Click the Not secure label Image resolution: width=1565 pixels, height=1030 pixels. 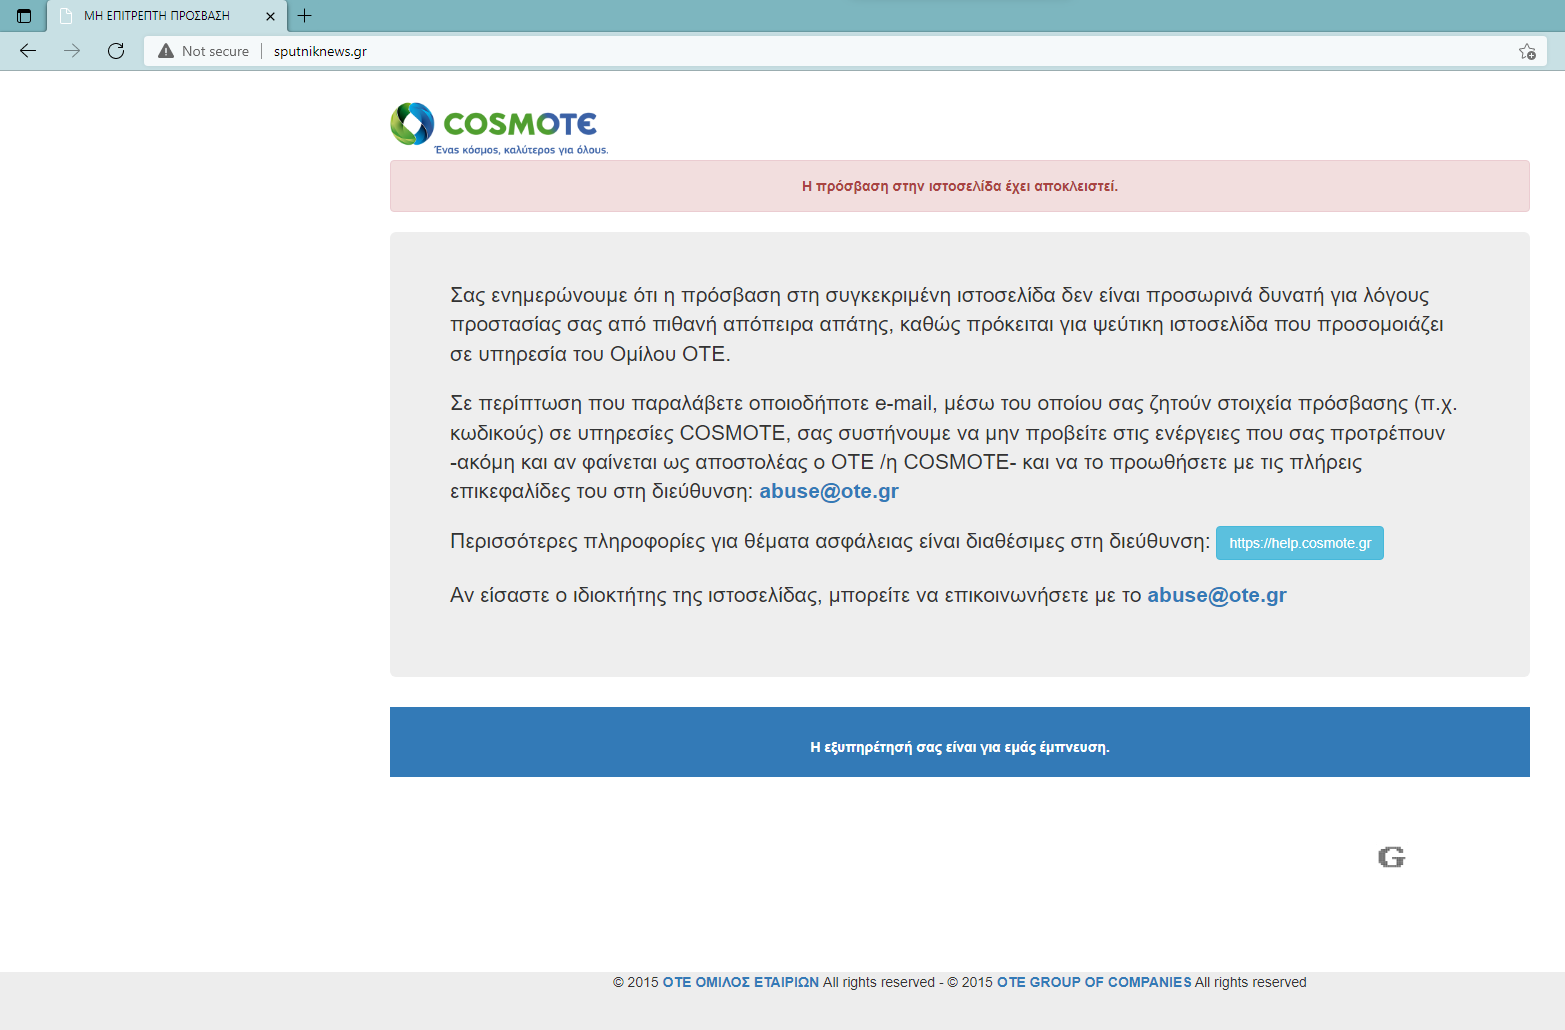click(215, 51)
